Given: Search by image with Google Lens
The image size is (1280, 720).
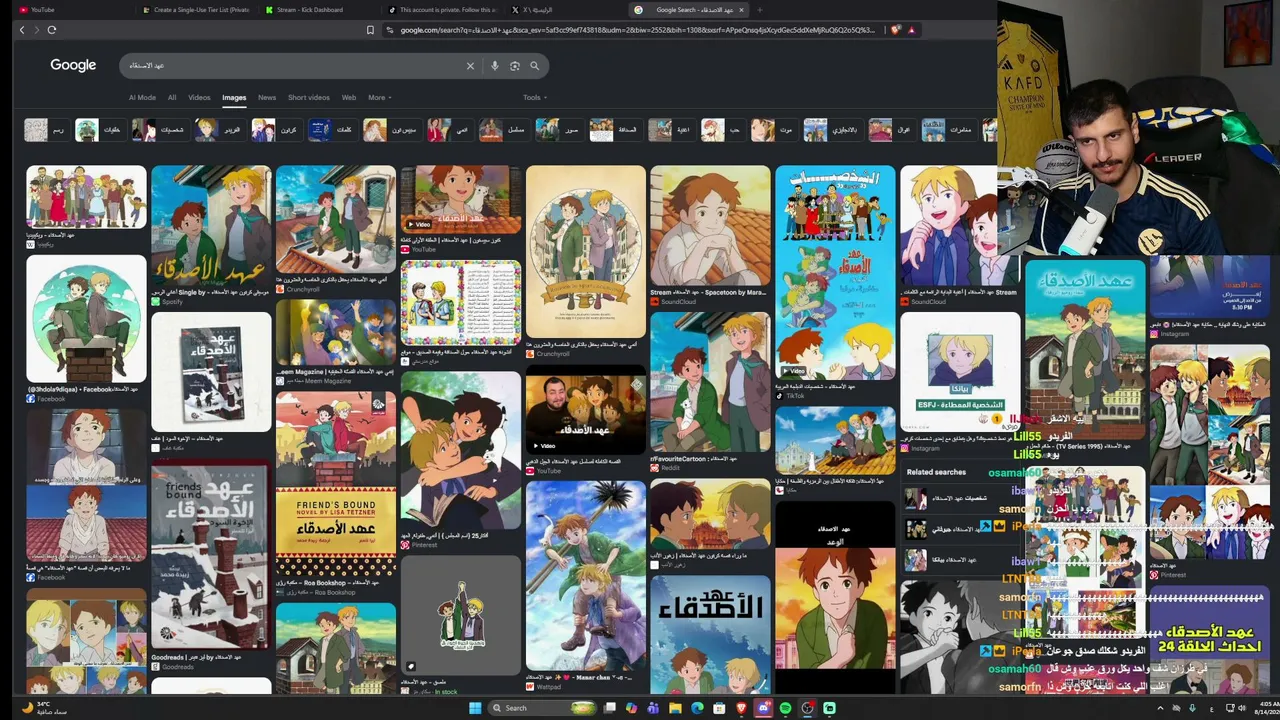Looking at the screenshot, I should tap(514, 66).
